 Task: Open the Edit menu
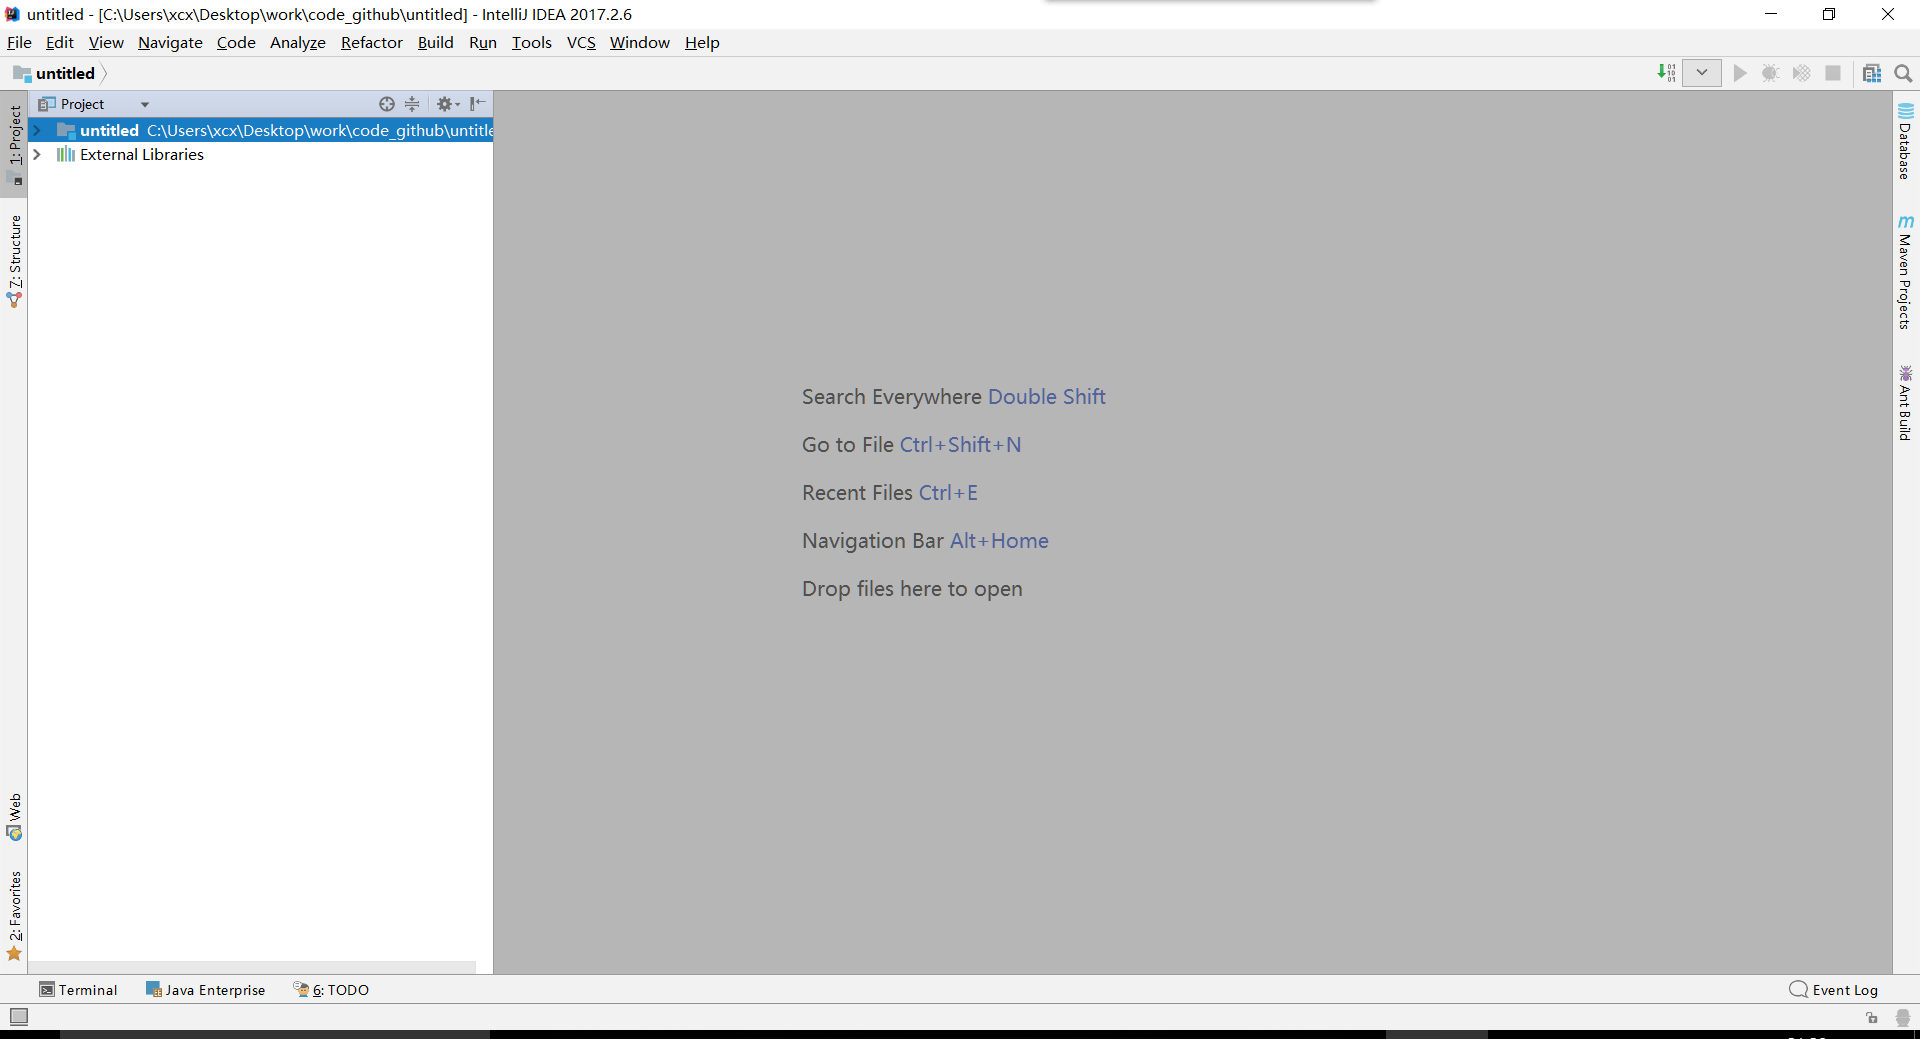pyautogui.click(x=60, y=42)
